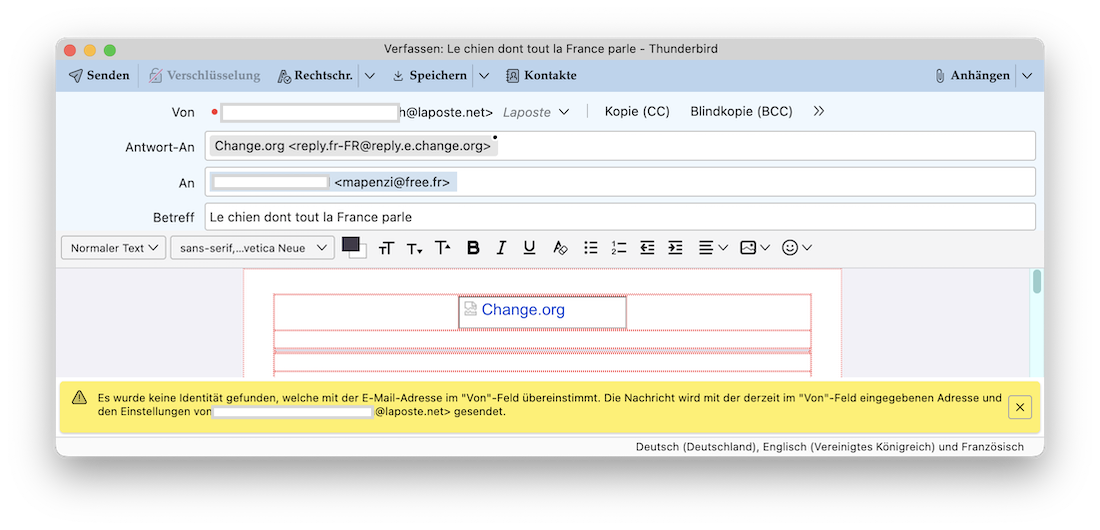Open the Normaler Text paragraph dropdown
The image size is (1100, 530).
(114, 248)
